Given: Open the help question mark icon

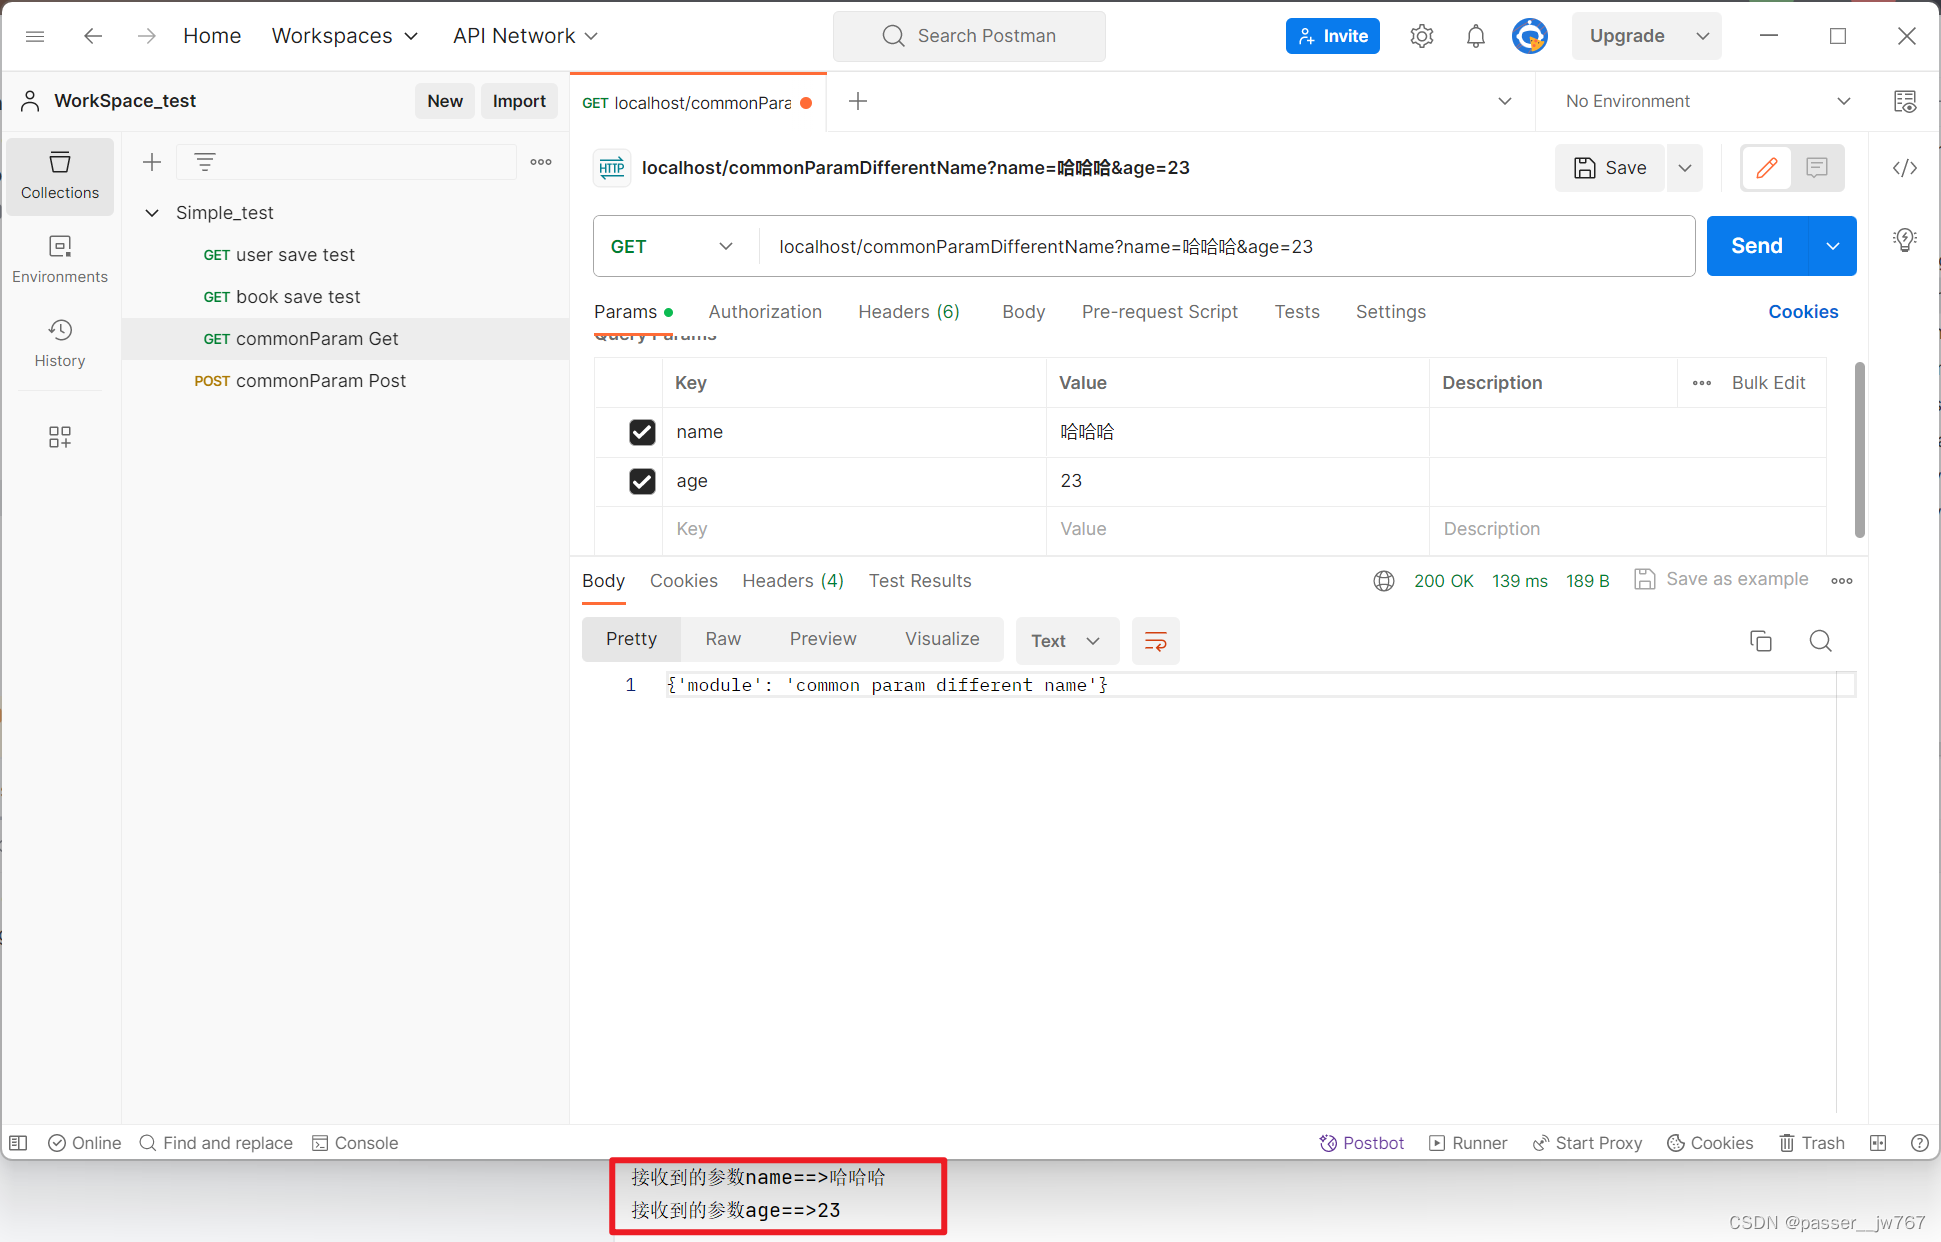Looking at the screenshot, I should point(1919,1143).
